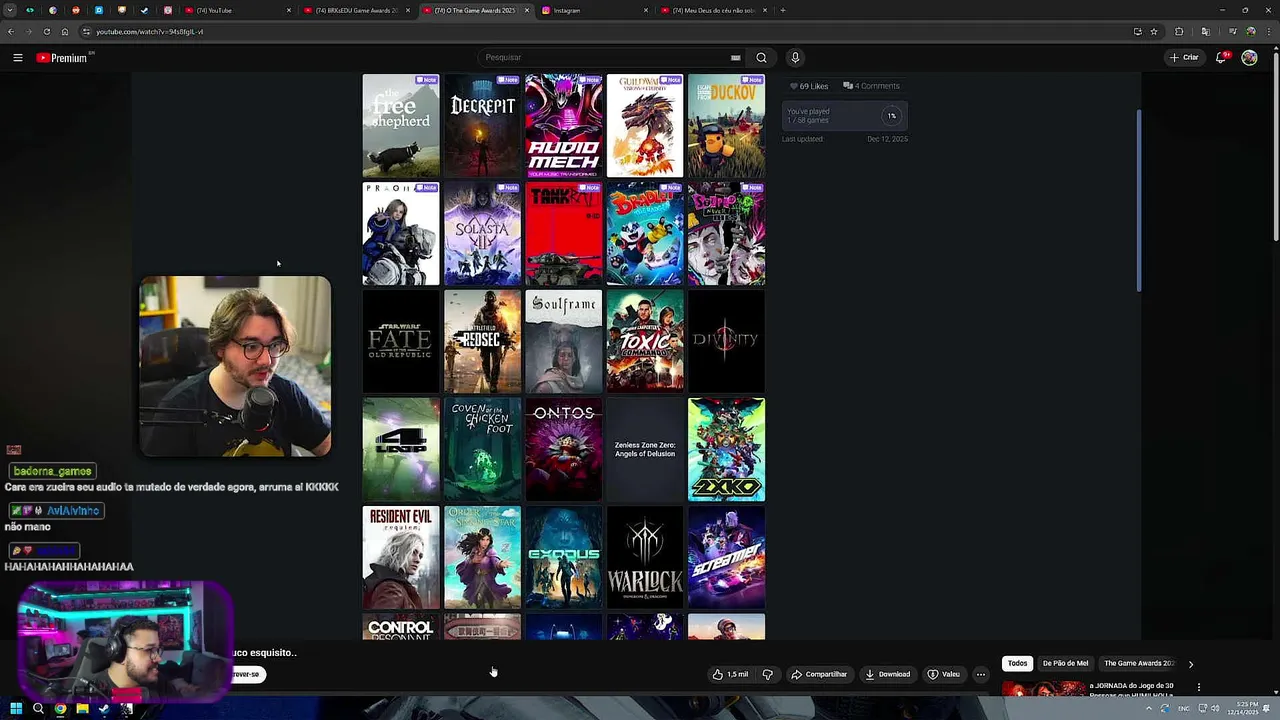This screenshot has height=720, width=1280.
Task: Click the Solasta II game cover
Action: coord(482,233)
